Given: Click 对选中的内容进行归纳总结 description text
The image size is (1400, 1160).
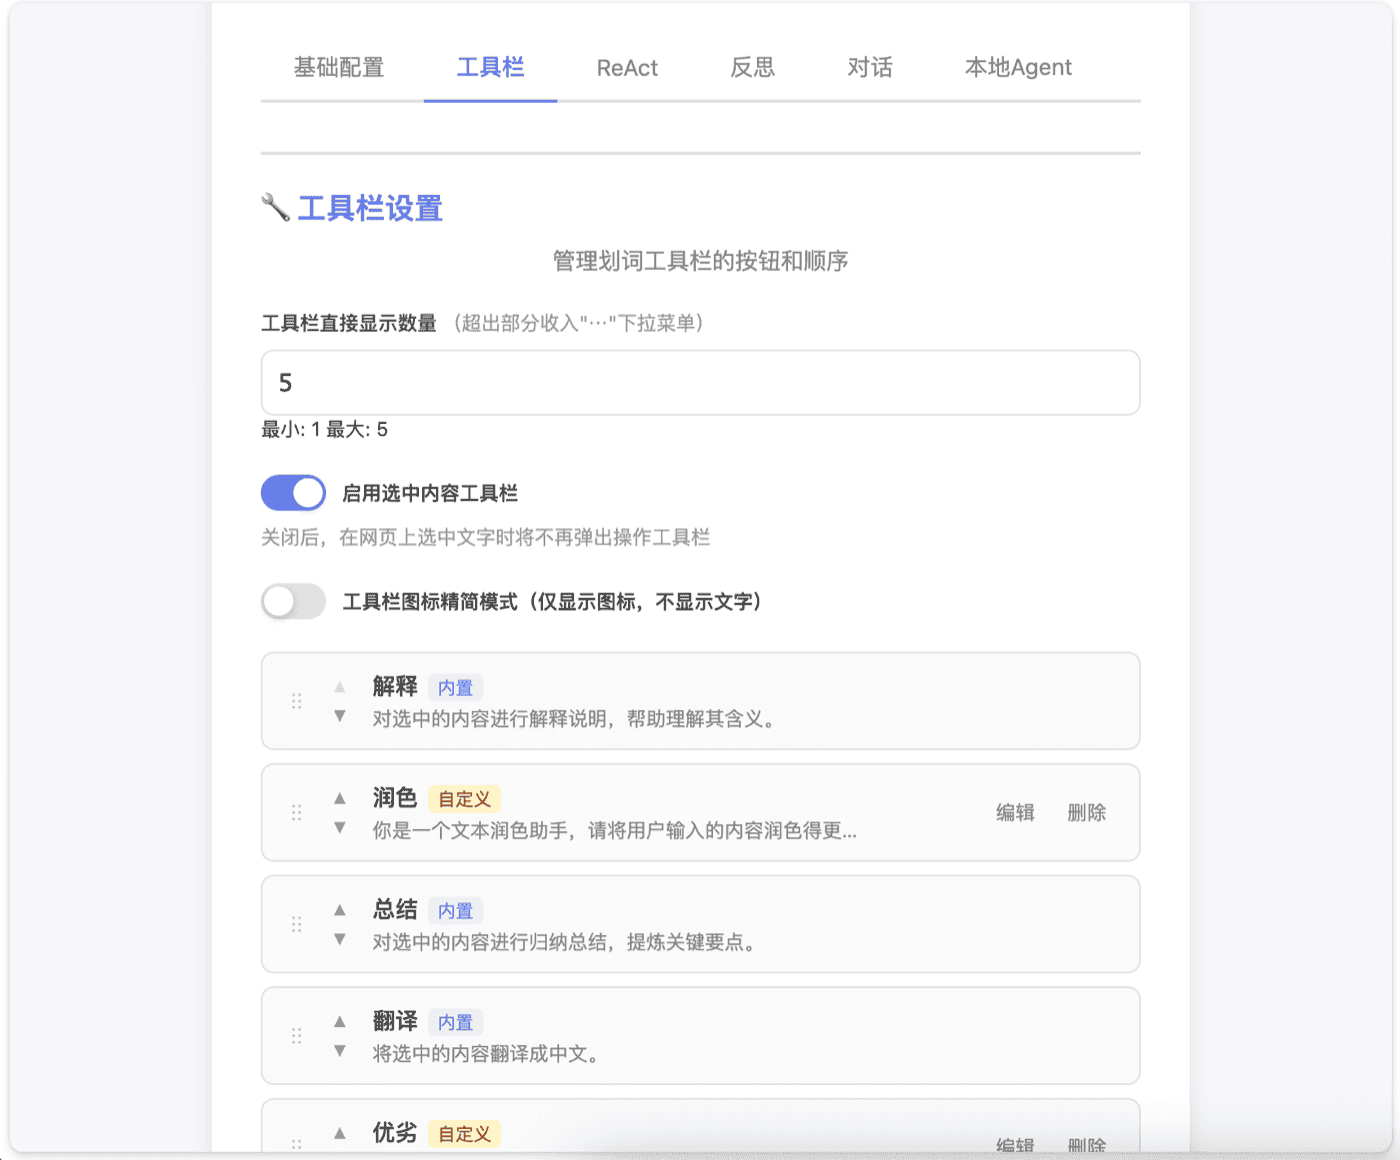Looking at the screenshot, I should (x=565, y=942).
